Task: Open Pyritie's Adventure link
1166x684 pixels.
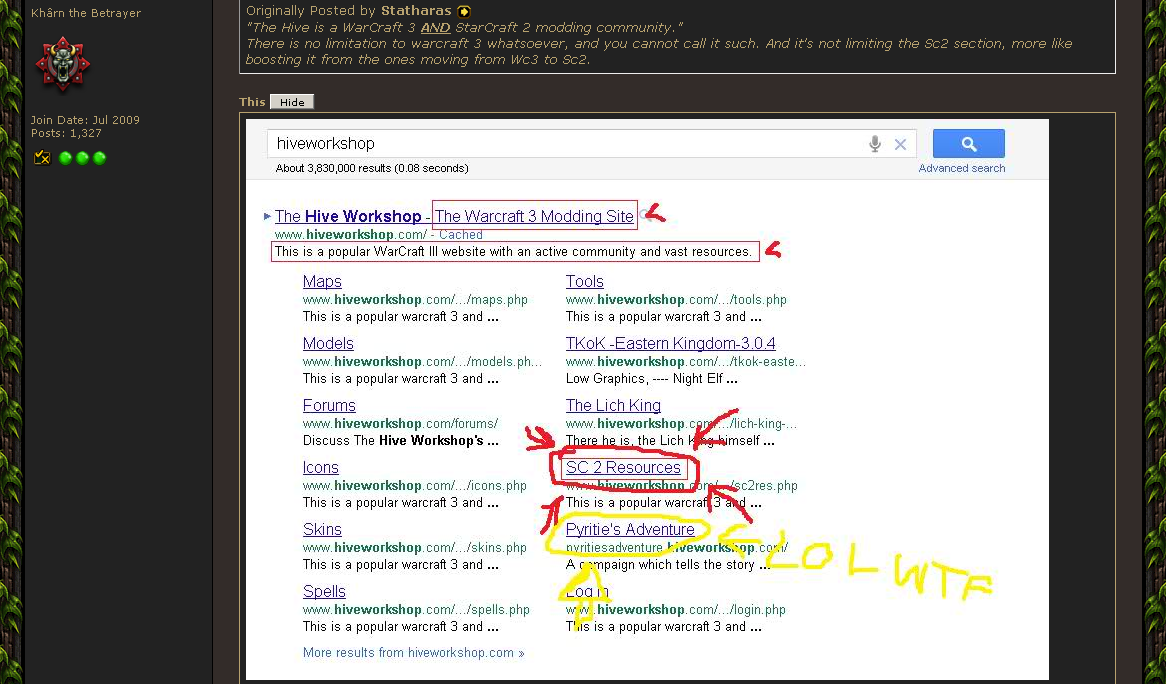Action: click(630, 529)
